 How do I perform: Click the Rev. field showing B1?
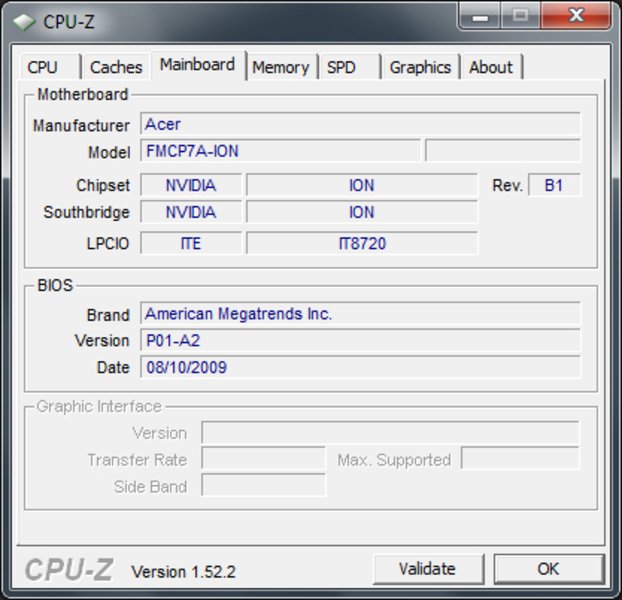(x=554, y=185)
